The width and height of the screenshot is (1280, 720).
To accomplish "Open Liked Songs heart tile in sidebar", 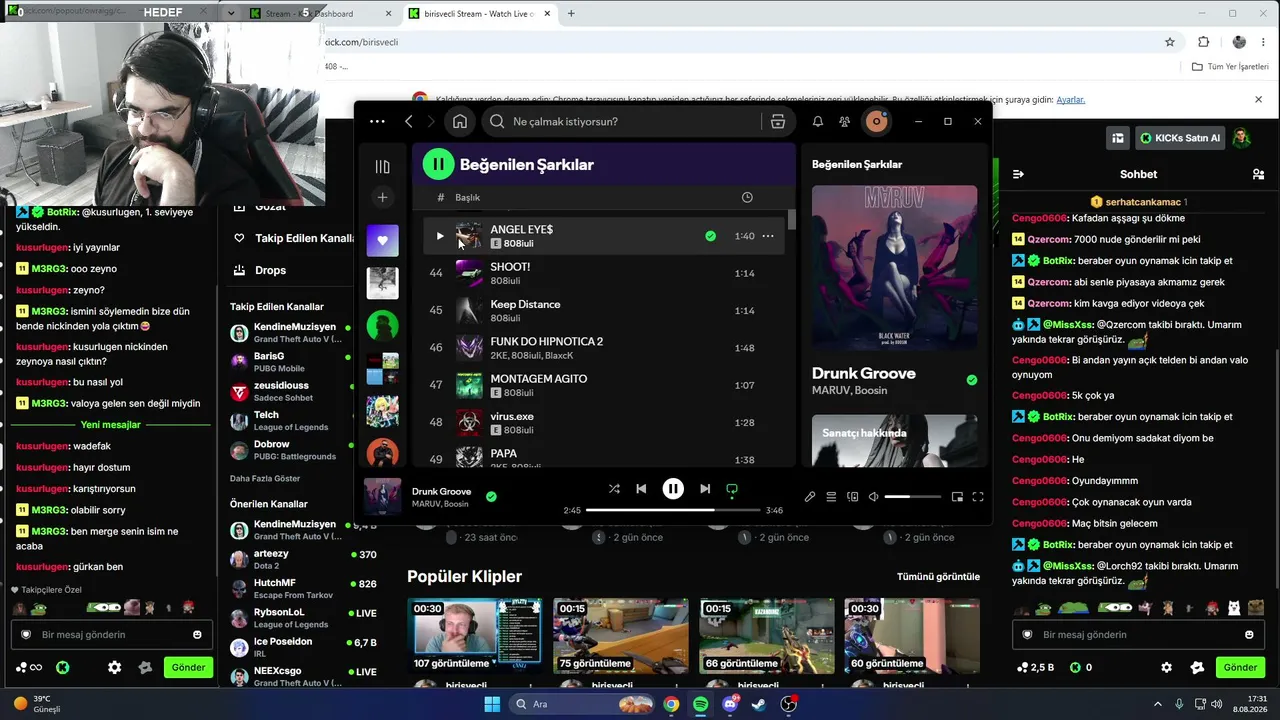I will point(382,240).
